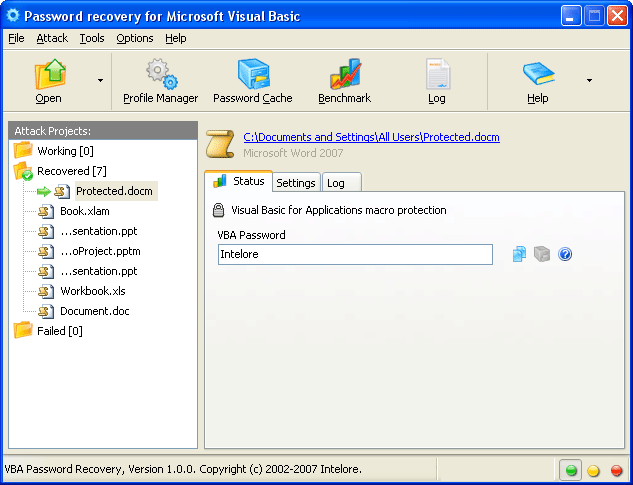Click the VBA Password input field
The width and height of the screenshot is (633, 485).
coord(355,255)
